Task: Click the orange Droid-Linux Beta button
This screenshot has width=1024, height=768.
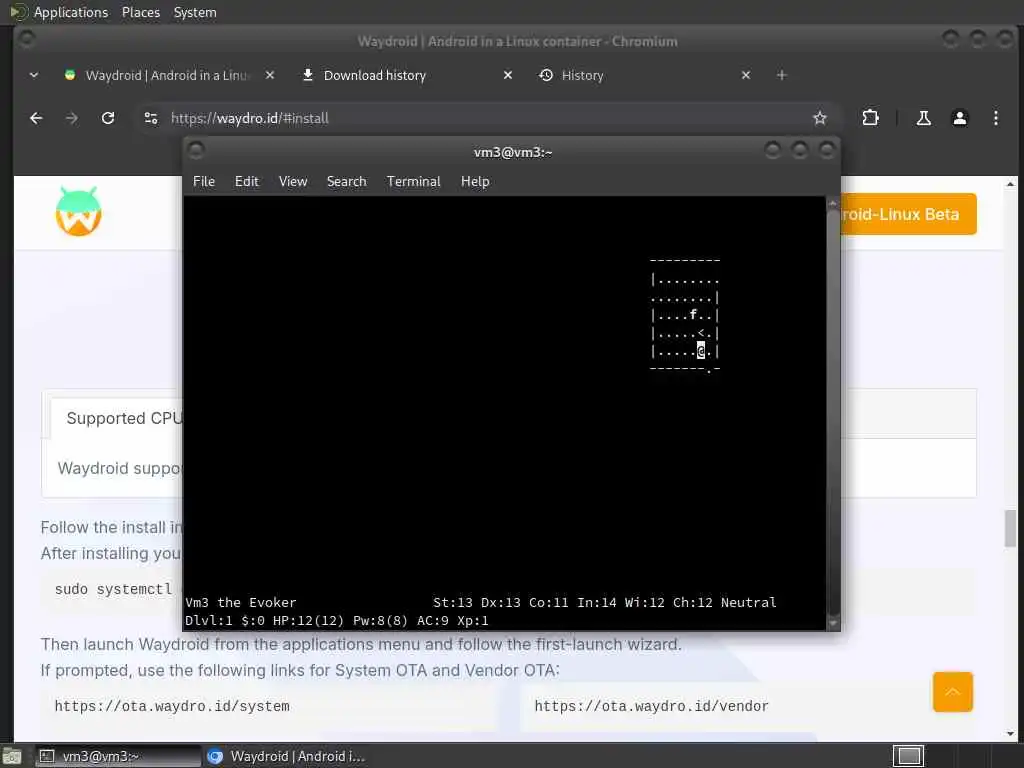Action: click(908, 214)
